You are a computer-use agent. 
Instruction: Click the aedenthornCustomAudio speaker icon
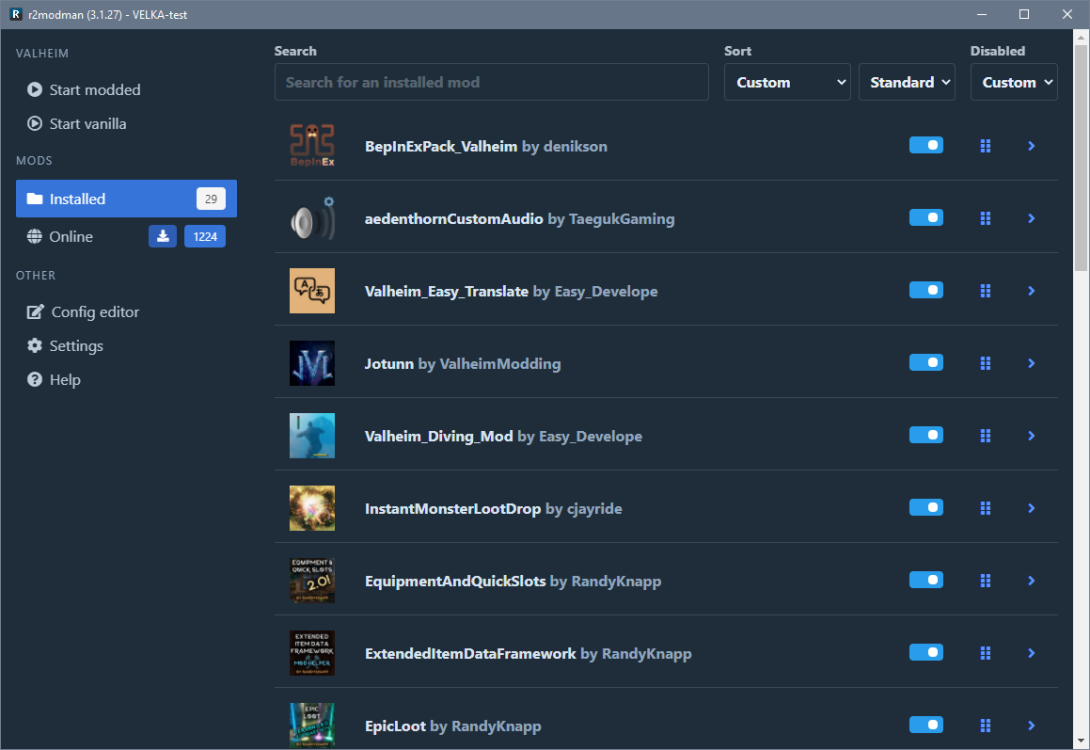[x=312, y=218]
